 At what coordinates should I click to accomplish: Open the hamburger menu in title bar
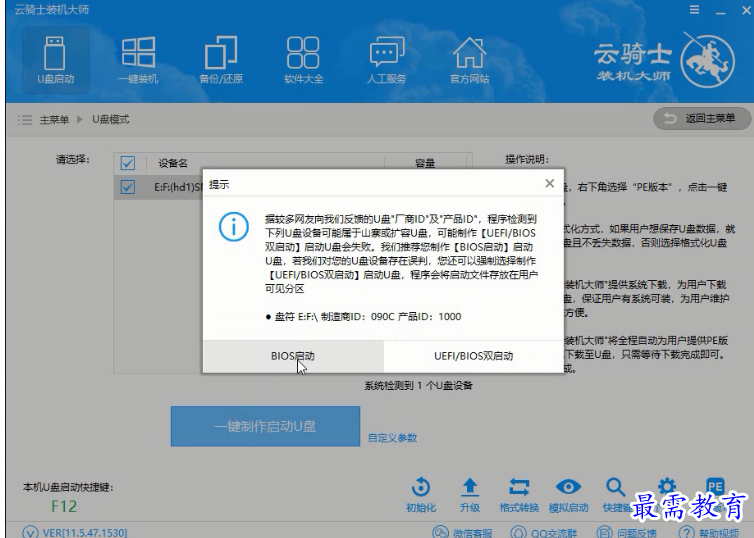[x=694, y=10]
